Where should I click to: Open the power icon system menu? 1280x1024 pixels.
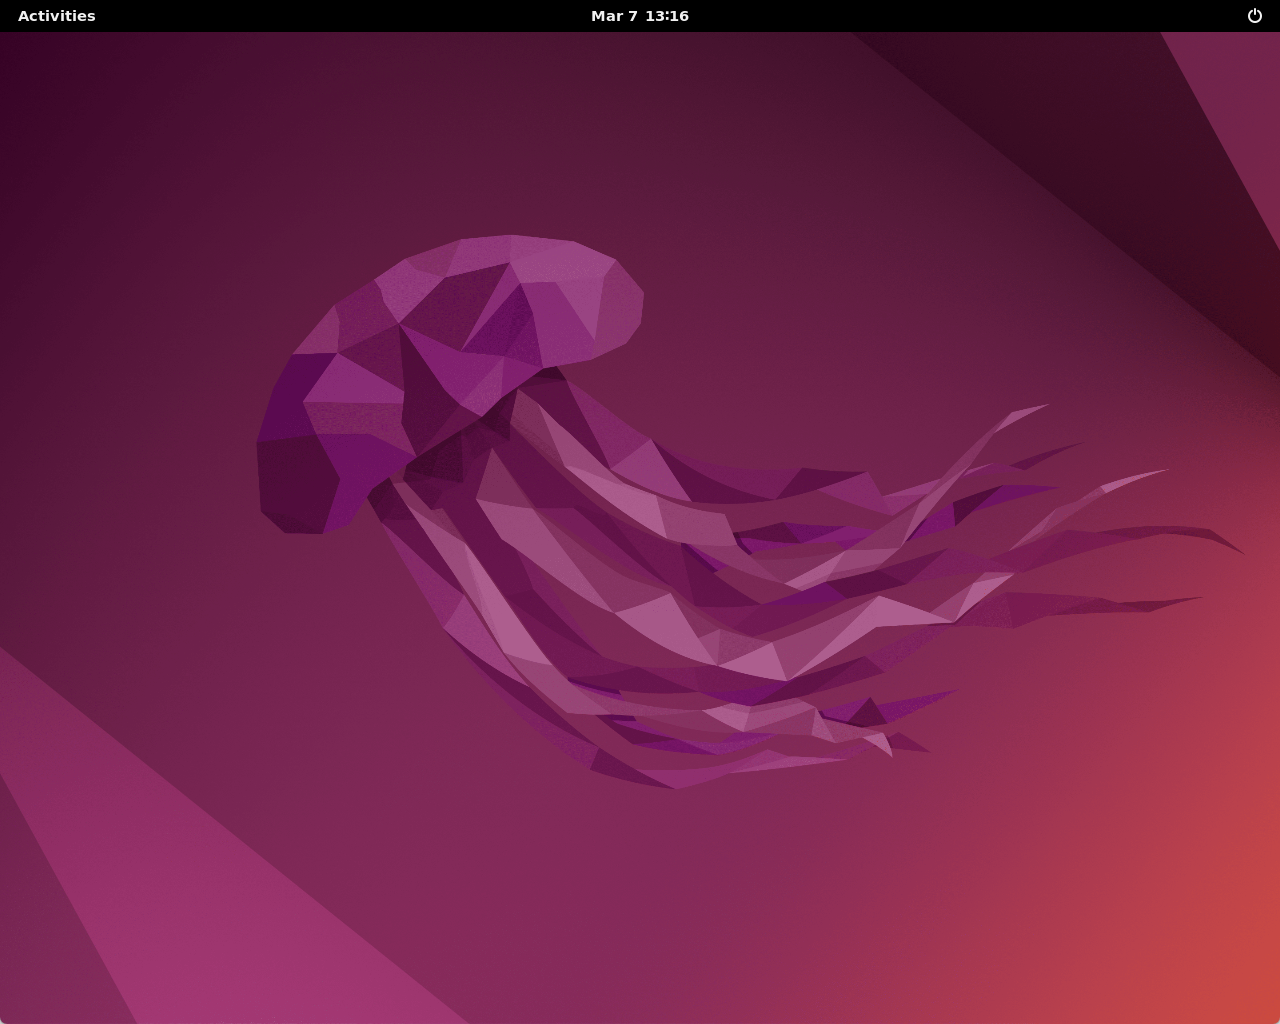(x=1255, y=16)
